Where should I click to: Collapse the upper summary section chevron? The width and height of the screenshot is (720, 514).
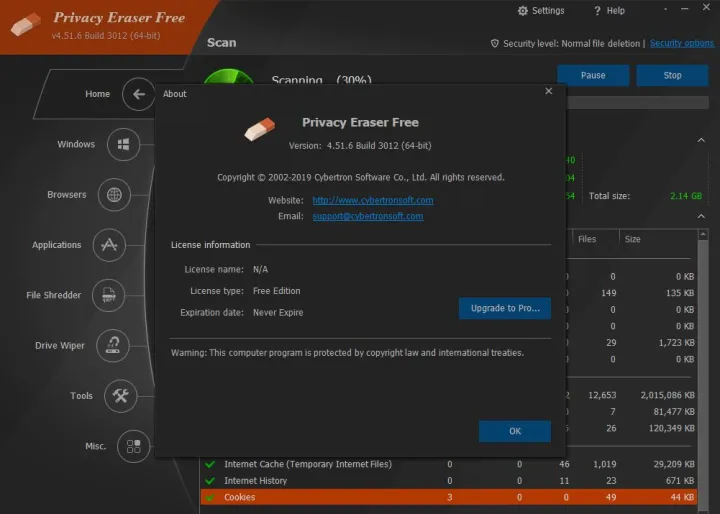(701, 140)
